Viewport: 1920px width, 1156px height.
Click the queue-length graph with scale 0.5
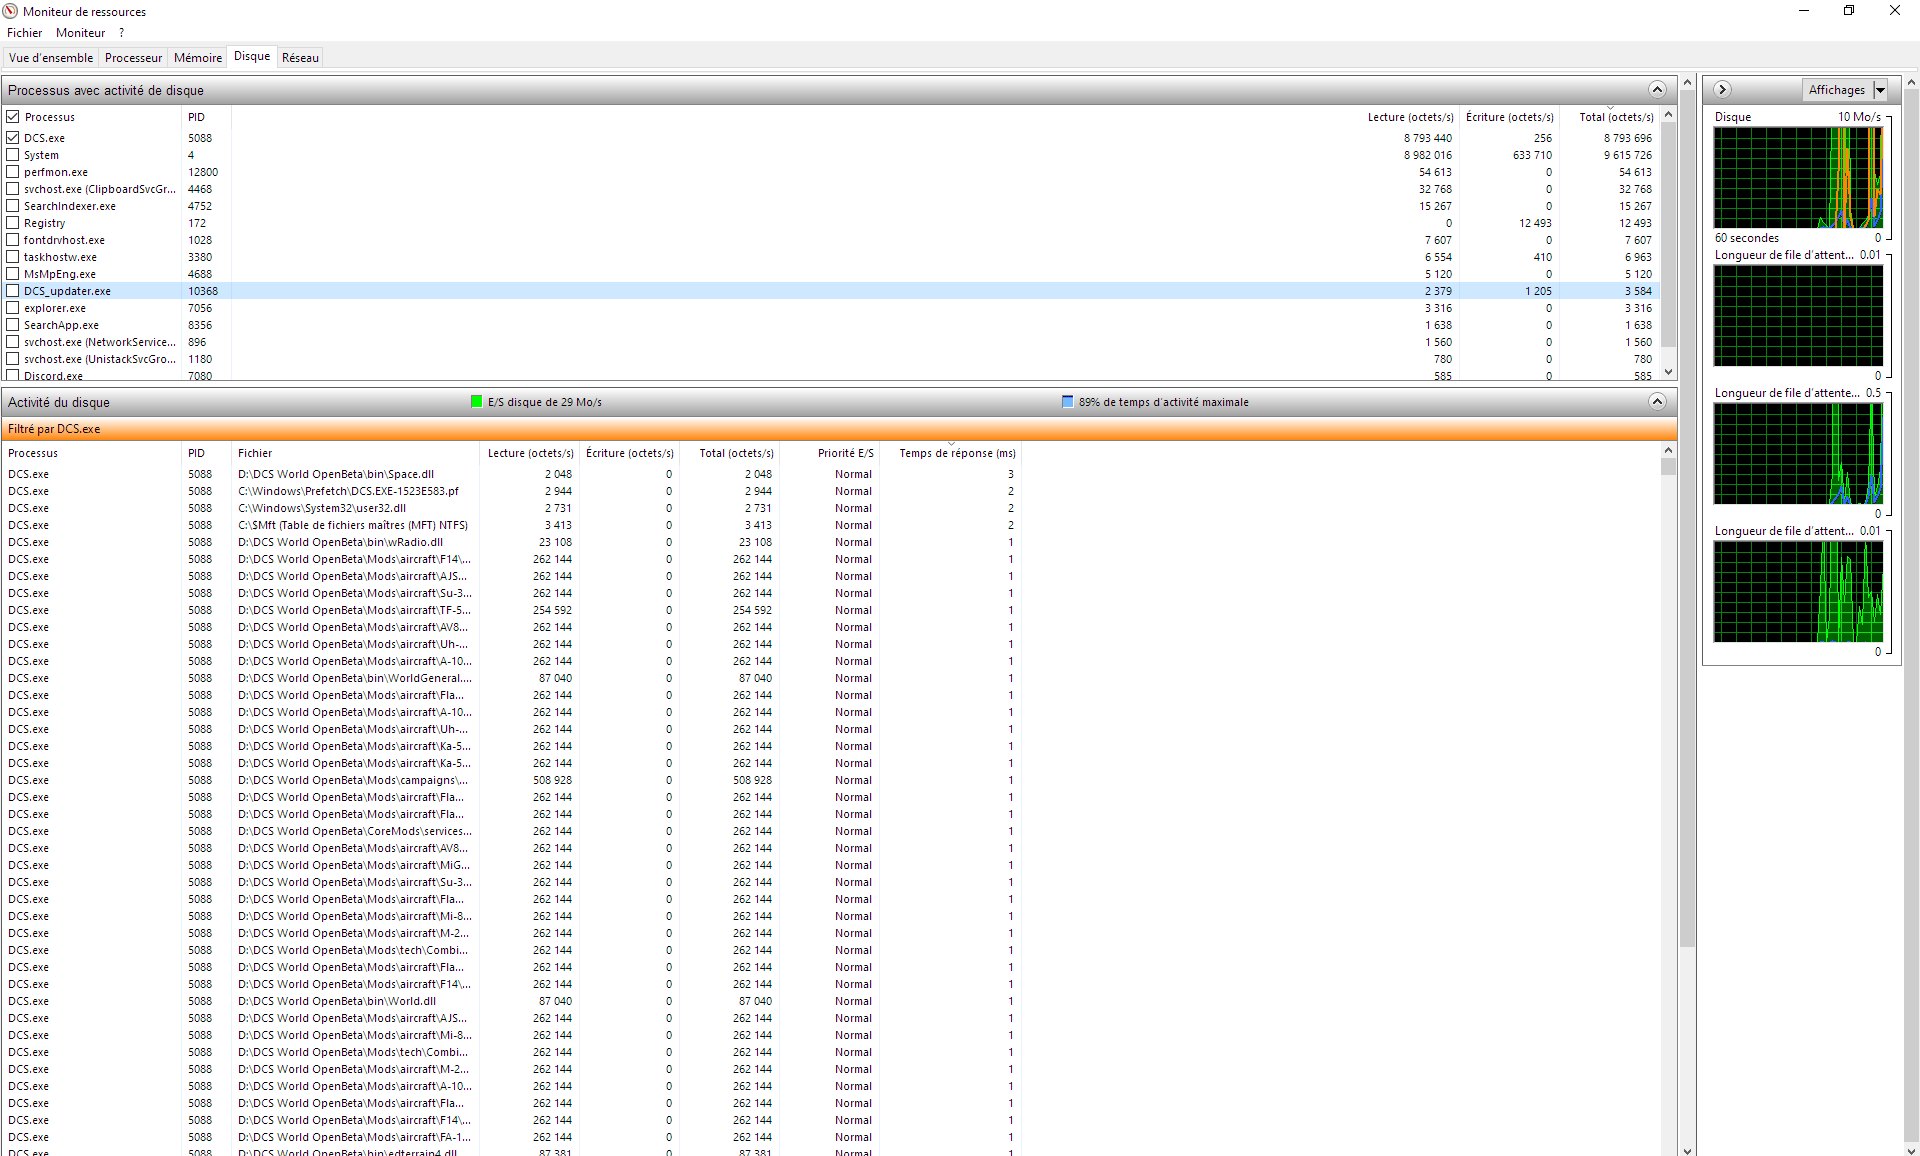[1798, 454]
